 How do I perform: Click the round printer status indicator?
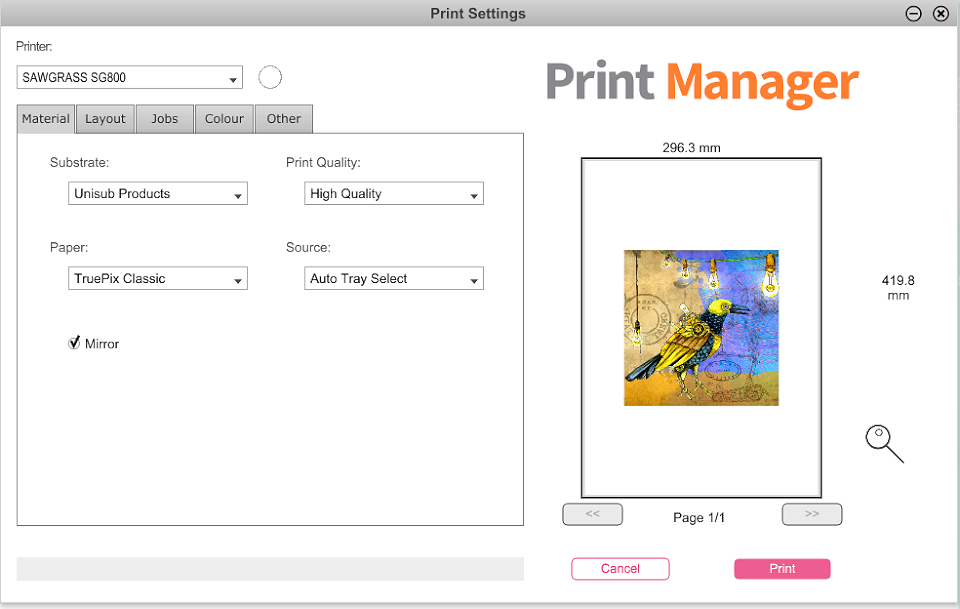click(x=270, y=77)
